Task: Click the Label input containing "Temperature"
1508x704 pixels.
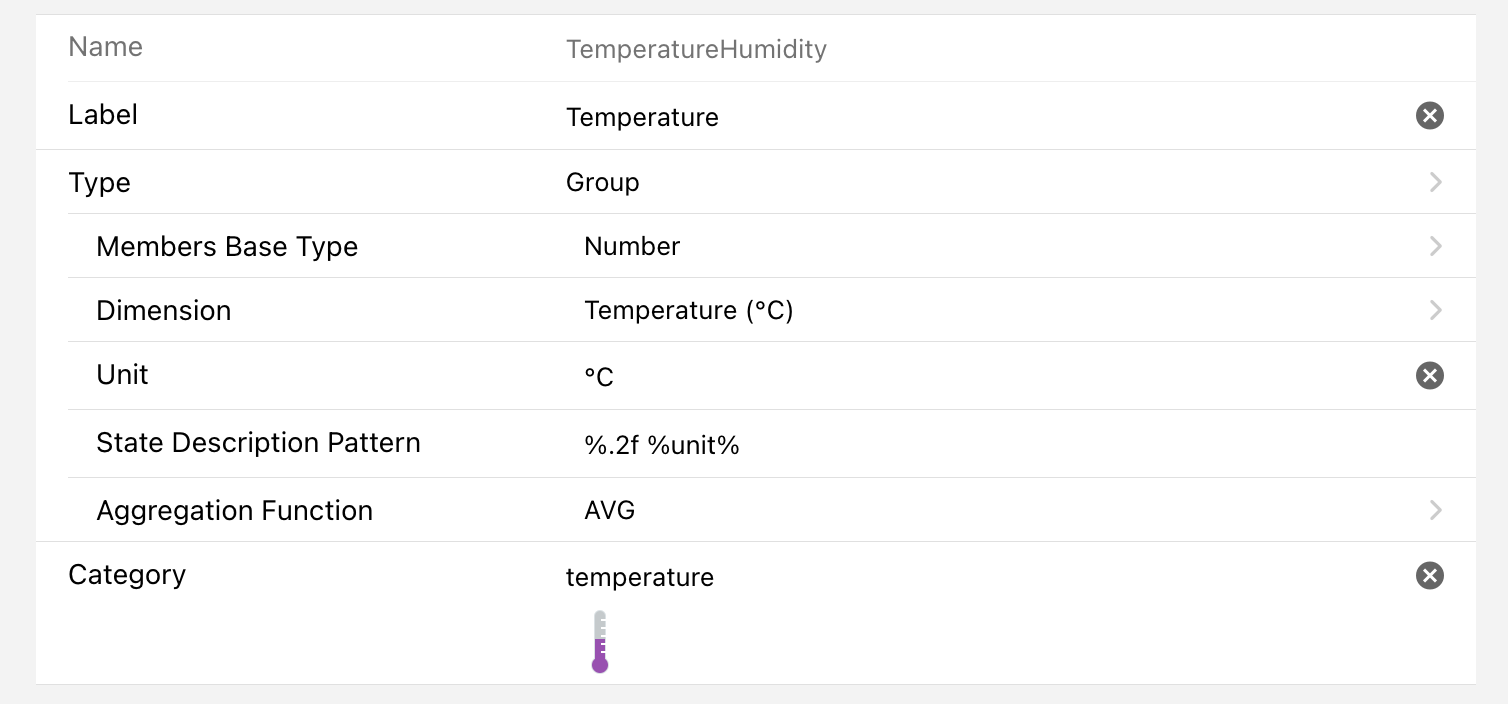Action: coord(642,117)
